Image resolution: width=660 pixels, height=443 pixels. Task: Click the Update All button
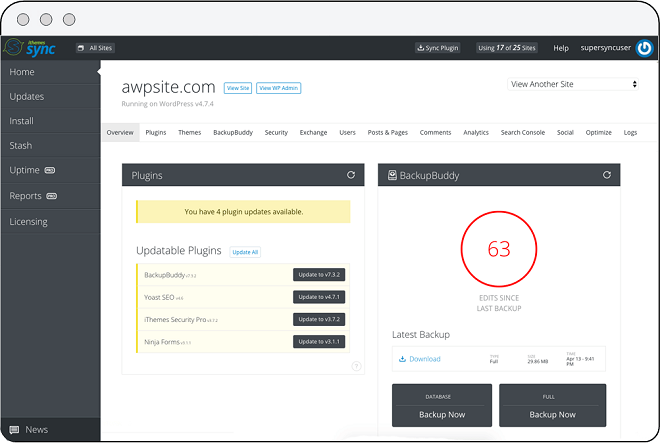point(245,252)
